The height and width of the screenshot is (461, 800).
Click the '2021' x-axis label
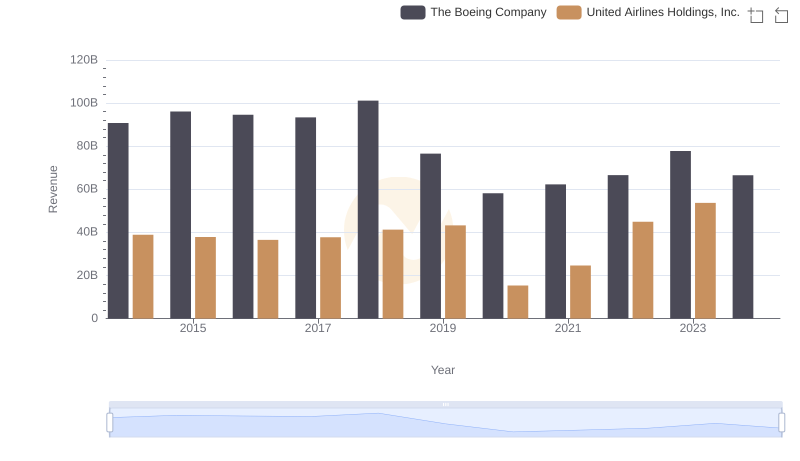pyautogui.click(x=568, y=328)
